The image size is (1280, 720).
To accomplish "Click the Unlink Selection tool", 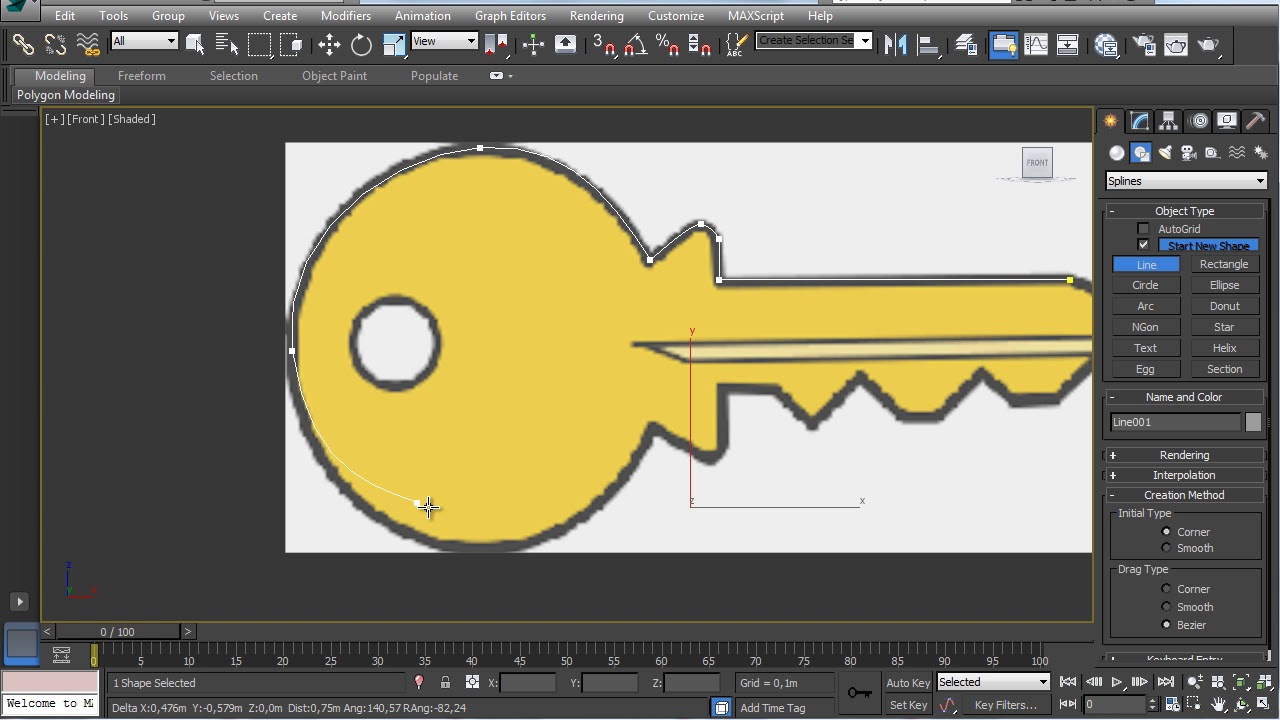I will tap(55, 44).
